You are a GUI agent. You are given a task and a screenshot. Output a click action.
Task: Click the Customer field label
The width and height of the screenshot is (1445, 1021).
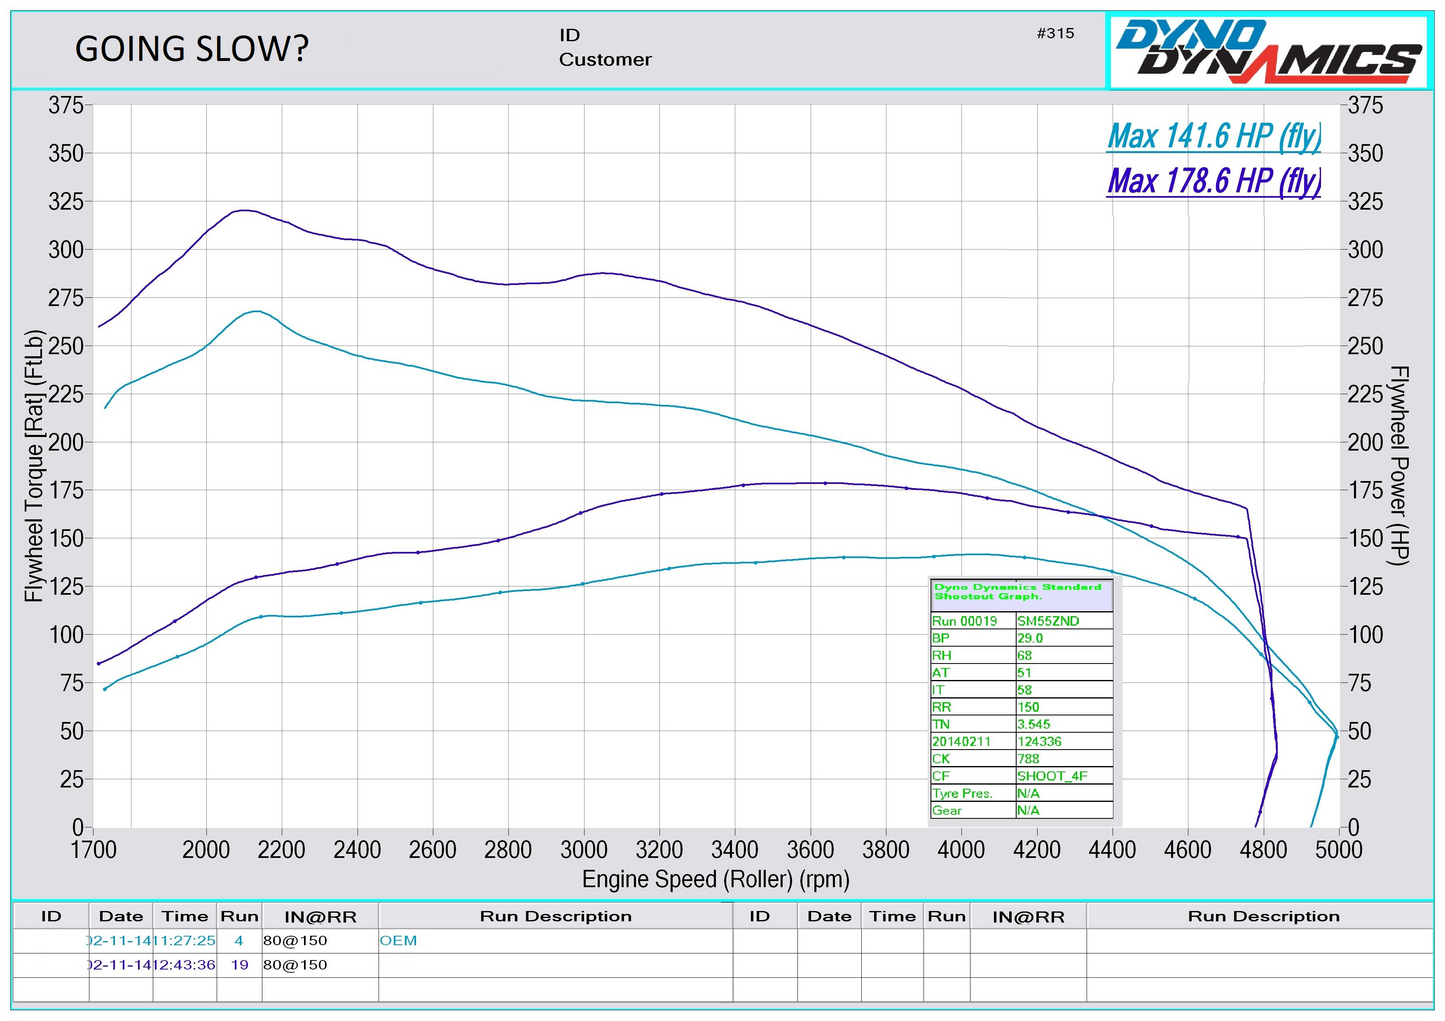(x=605, y=60)
